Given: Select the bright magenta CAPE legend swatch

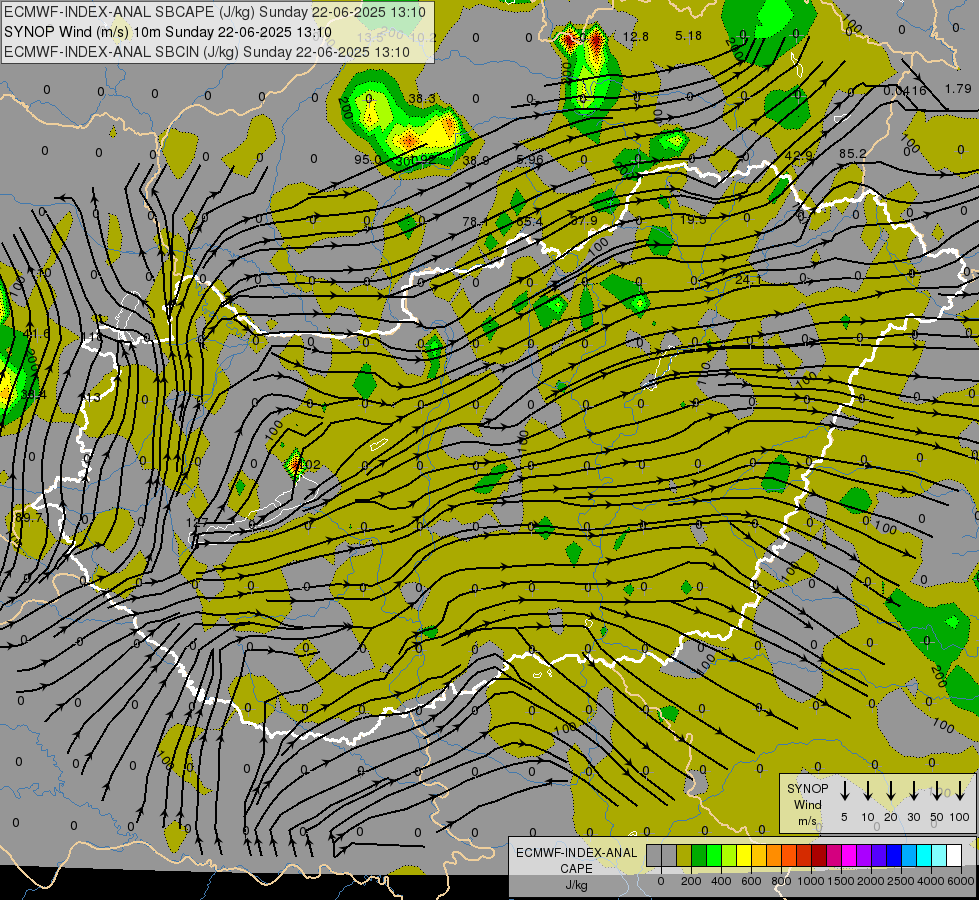Looking at the screenshot, I should click(x=849, y=856).
